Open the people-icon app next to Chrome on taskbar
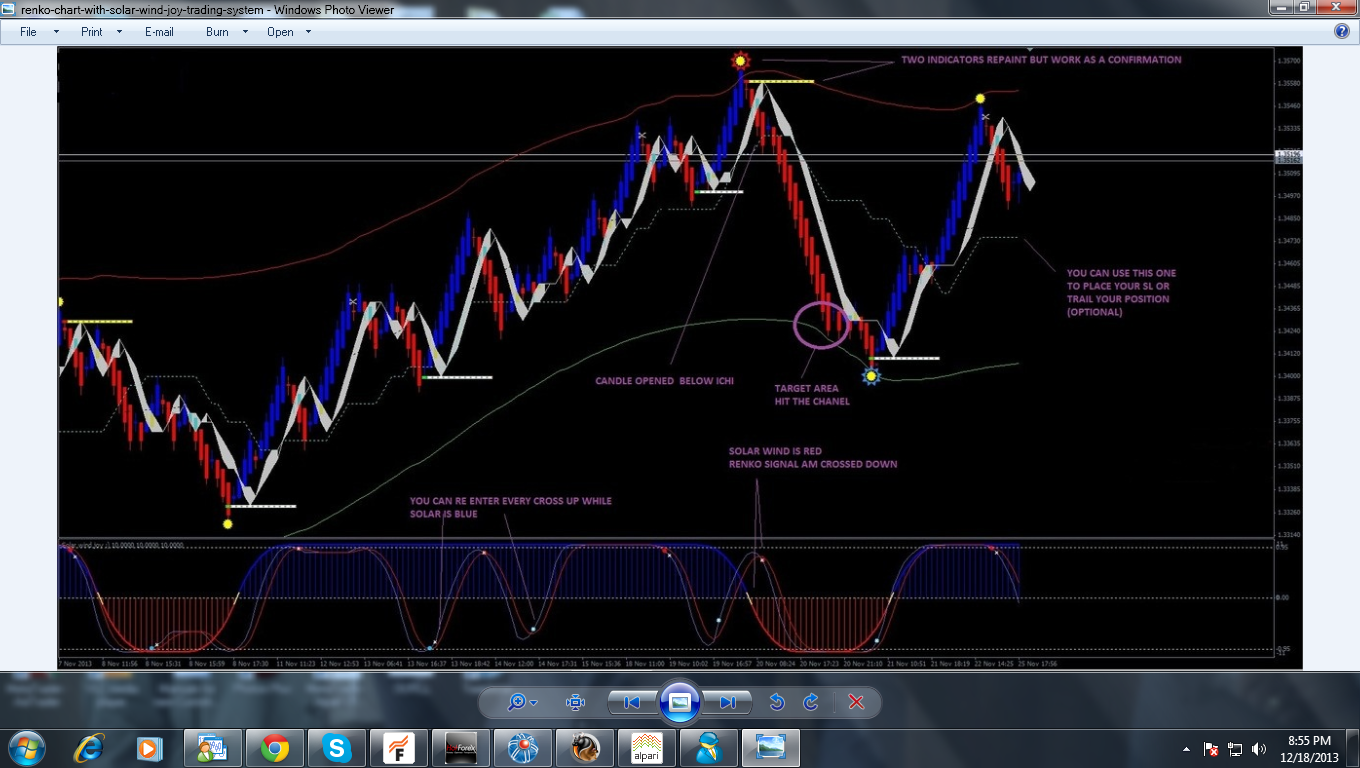Image resolution: width=1360 pixels, height=768 pixels. click(213, 747)
